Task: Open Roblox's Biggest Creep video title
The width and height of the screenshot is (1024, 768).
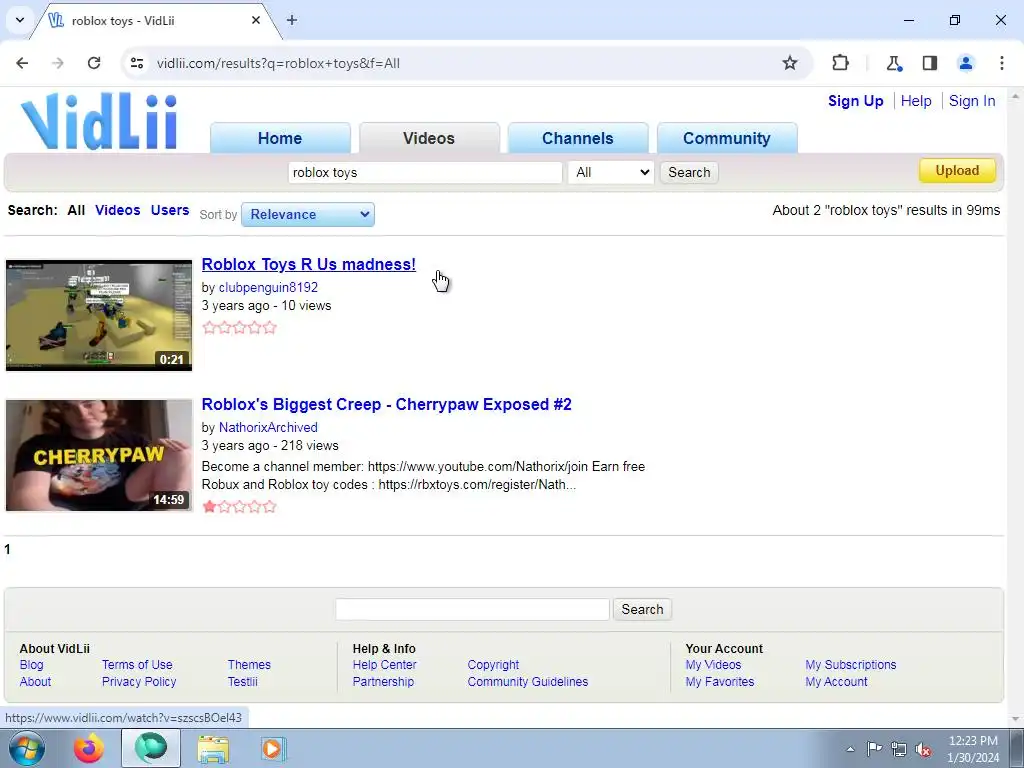Action: pos(387,404)
